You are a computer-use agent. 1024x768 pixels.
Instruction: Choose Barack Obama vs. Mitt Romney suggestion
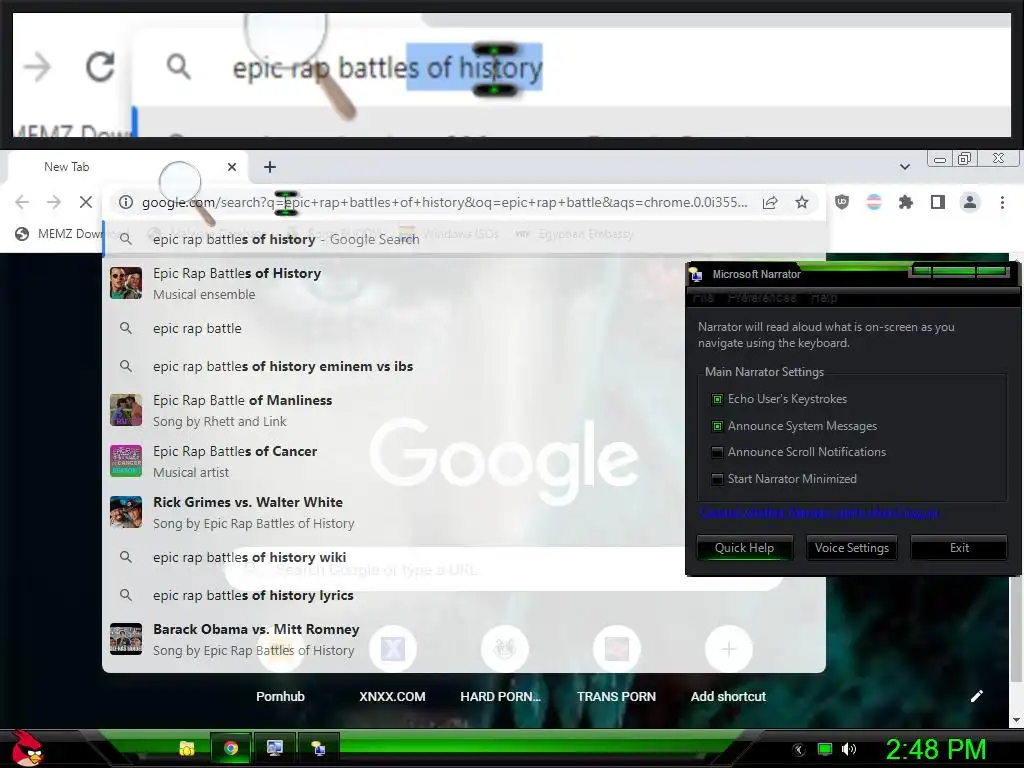point(464,639)
